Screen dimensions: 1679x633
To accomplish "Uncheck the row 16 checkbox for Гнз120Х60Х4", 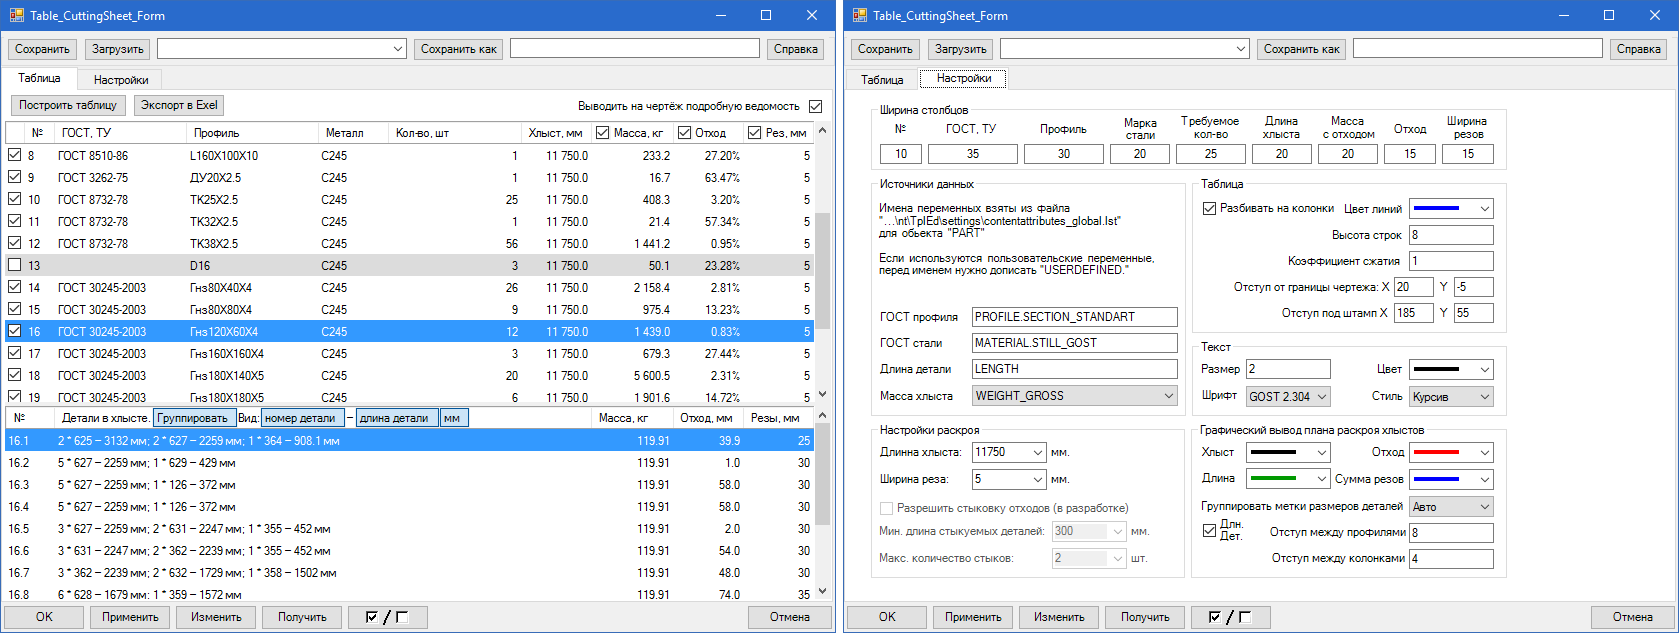I will click(x=15, y=331).
